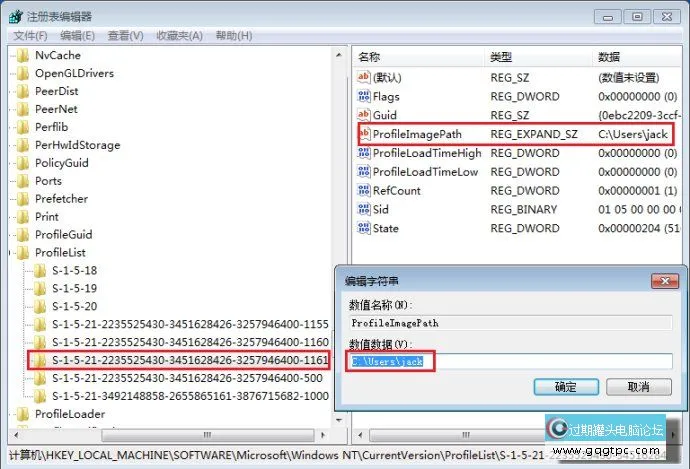Click the PeerNet folder icon
The width and height of the screenshot is (690, 469).
[23, 109]
